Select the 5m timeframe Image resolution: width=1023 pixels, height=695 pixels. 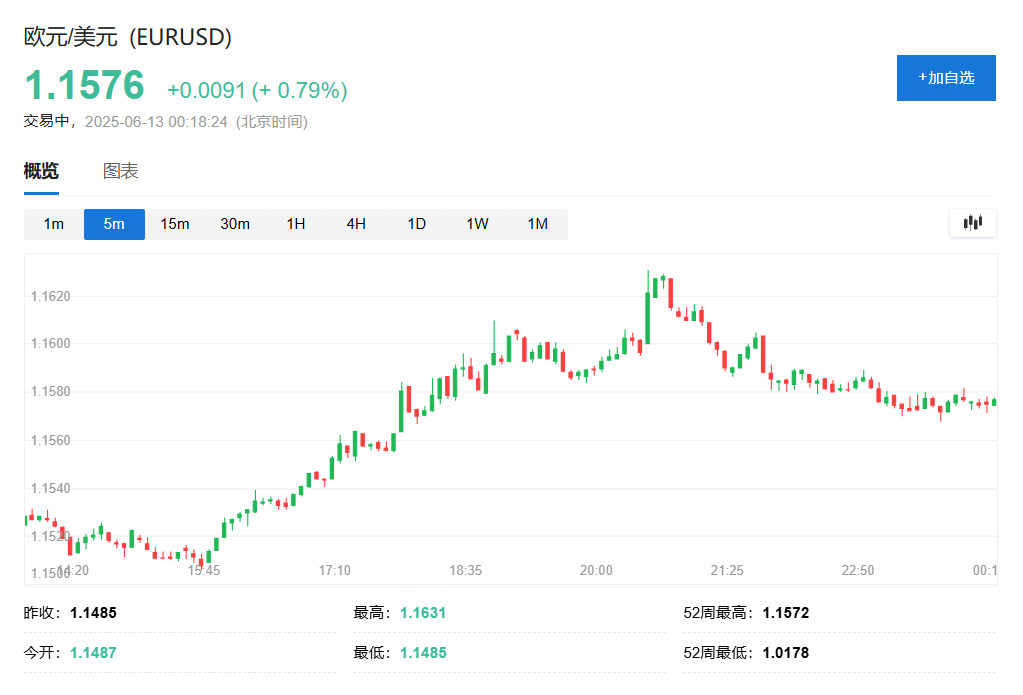coord(114,224)
